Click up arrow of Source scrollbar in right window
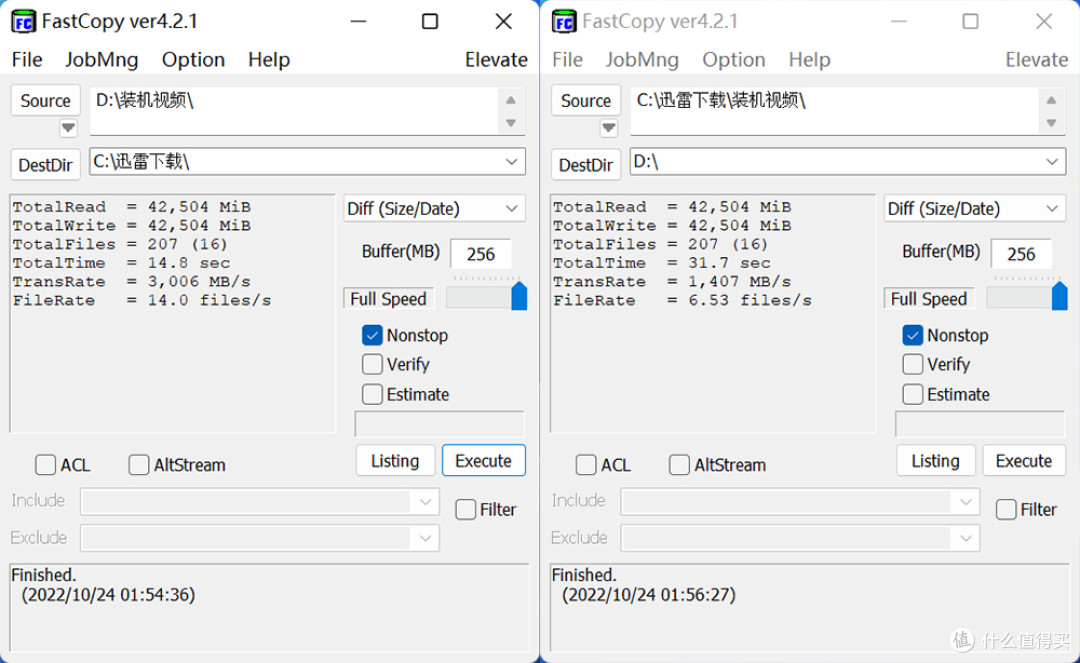 tap(1051, 101)
